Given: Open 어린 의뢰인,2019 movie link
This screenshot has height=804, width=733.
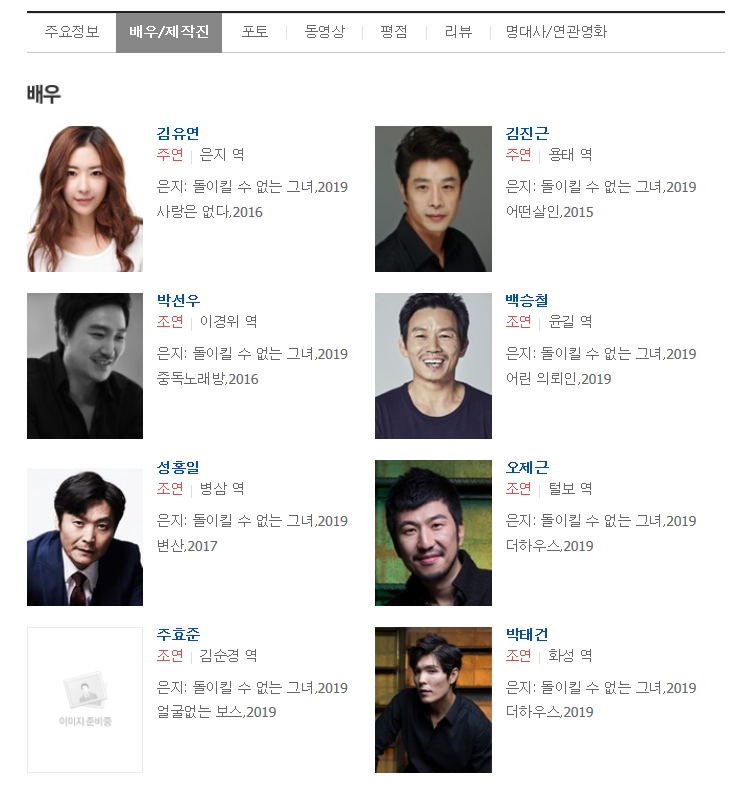Looking at the screenshot, I should pyautogui.click(x=558, y=379).
